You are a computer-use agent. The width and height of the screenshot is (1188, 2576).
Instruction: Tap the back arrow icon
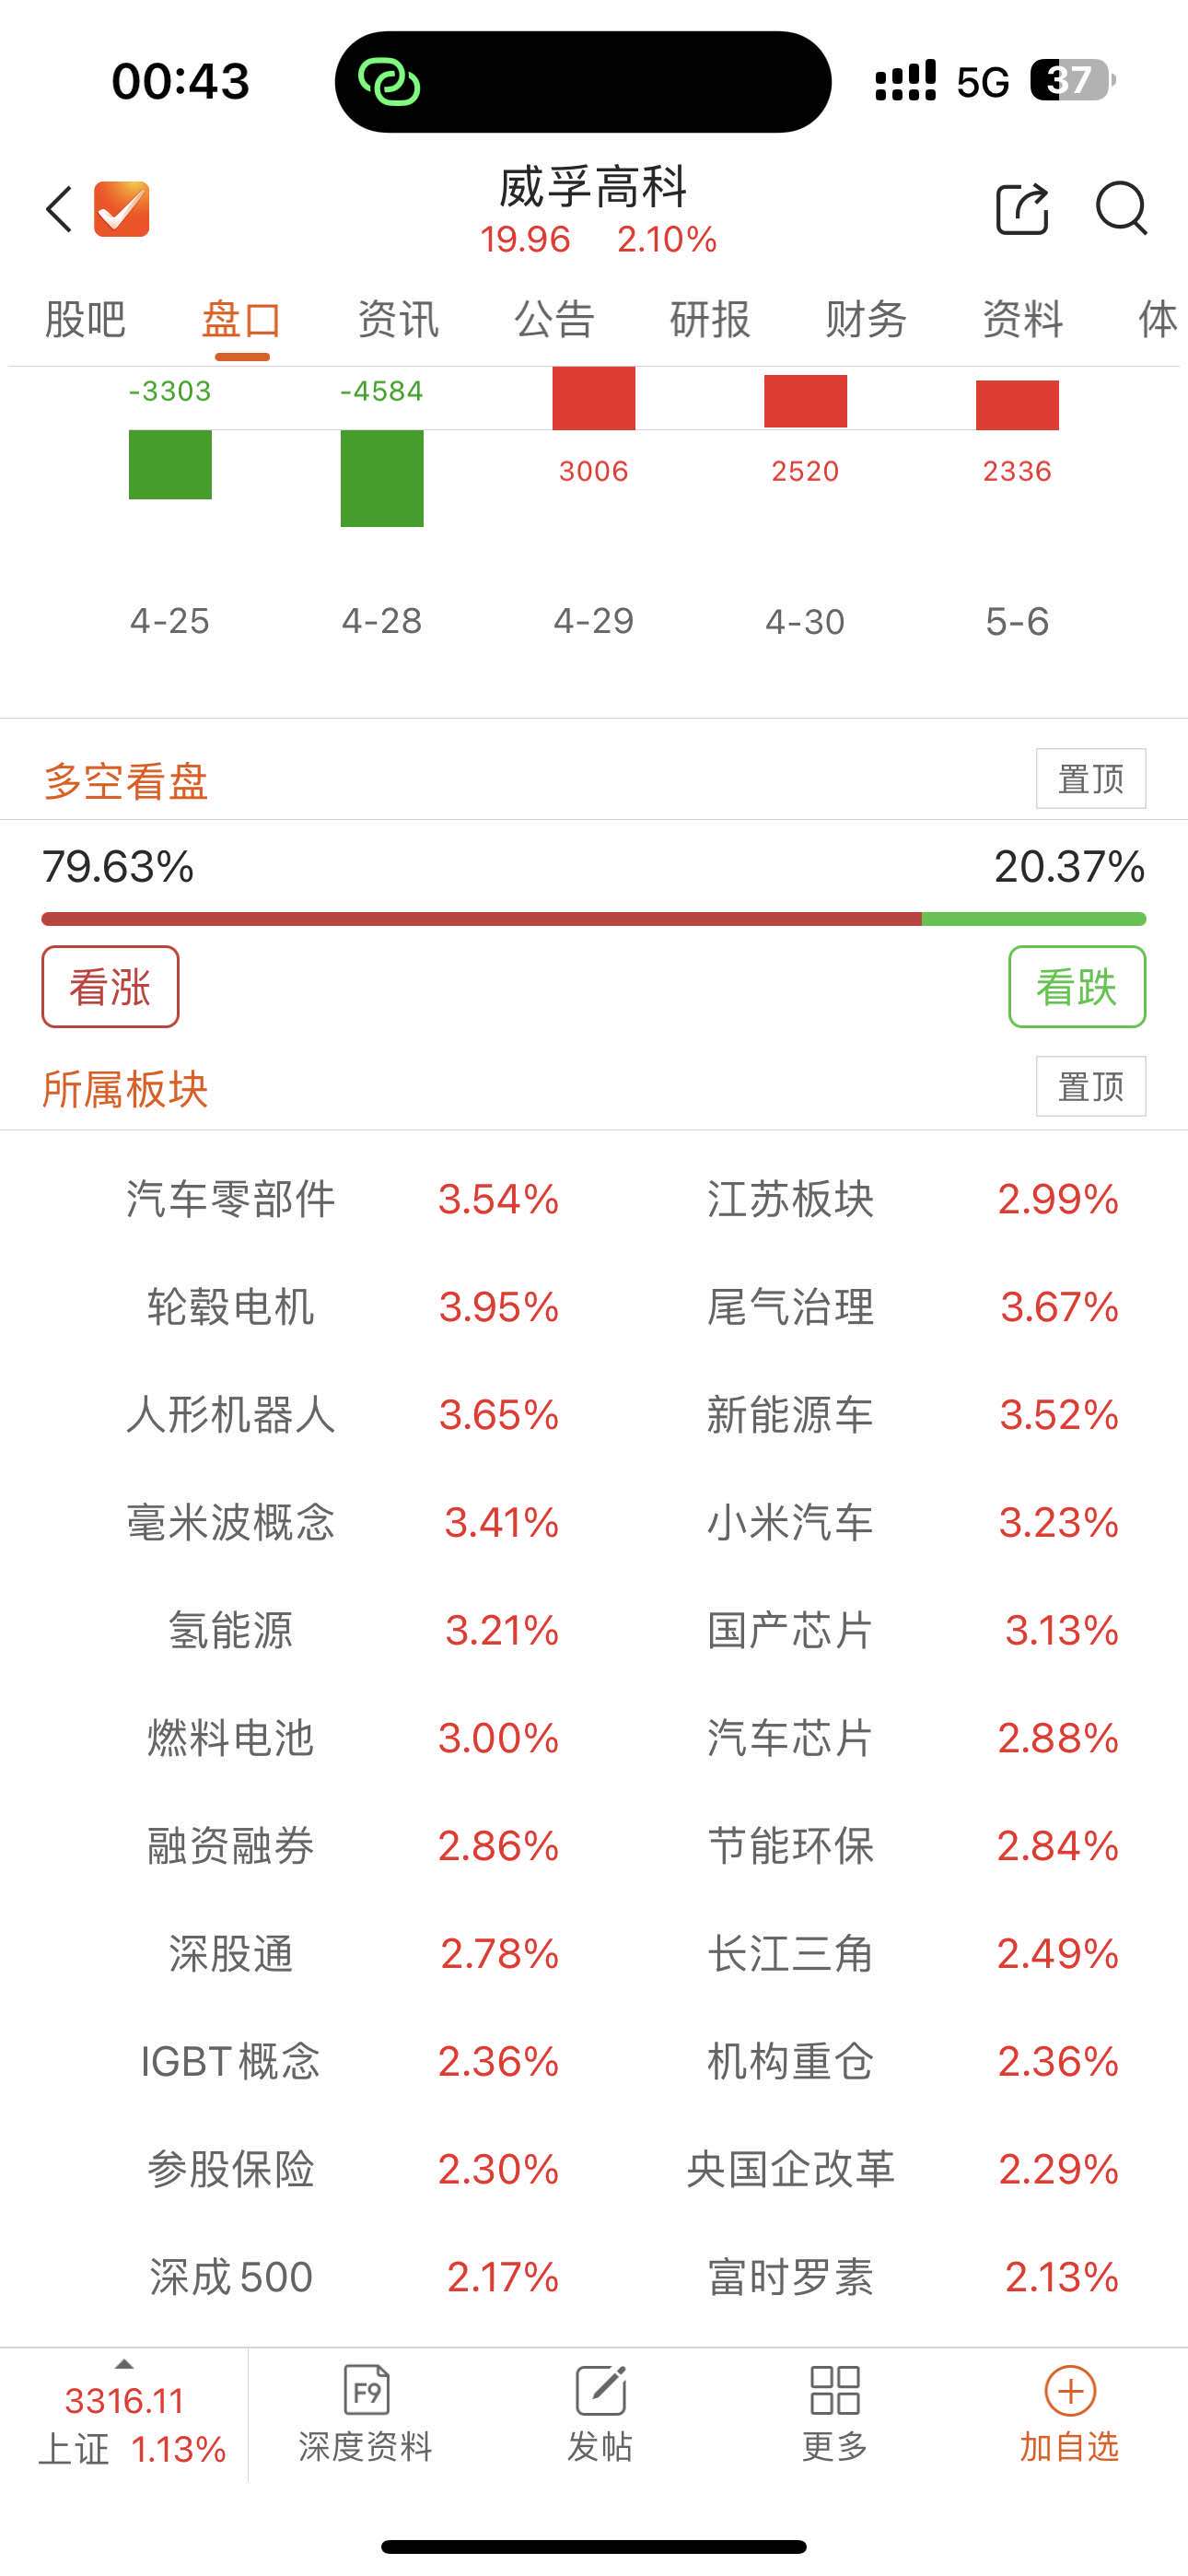click(x=59, y=209)
